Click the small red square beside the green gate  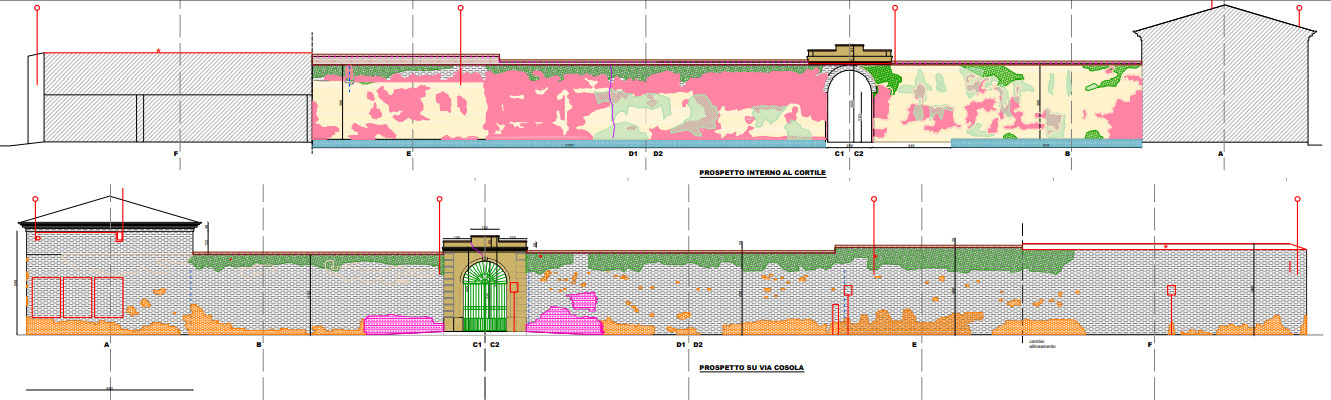click(x=514, y=287)
